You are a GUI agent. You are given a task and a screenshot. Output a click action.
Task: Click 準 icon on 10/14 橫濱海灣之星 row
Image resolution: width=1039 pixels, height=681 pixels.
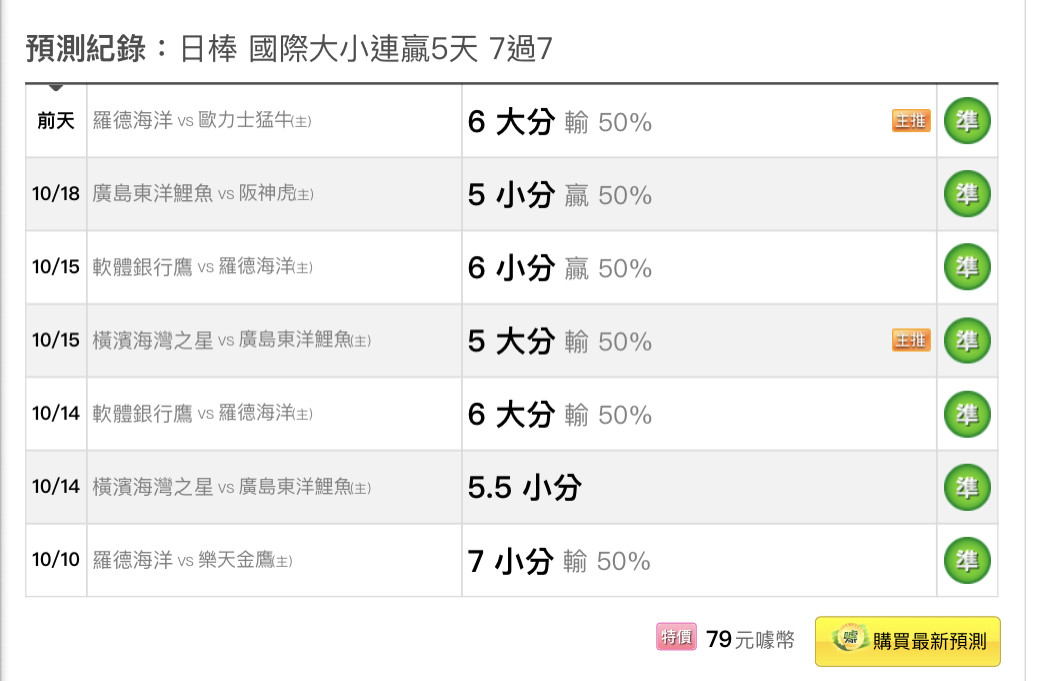pos(967,488)
